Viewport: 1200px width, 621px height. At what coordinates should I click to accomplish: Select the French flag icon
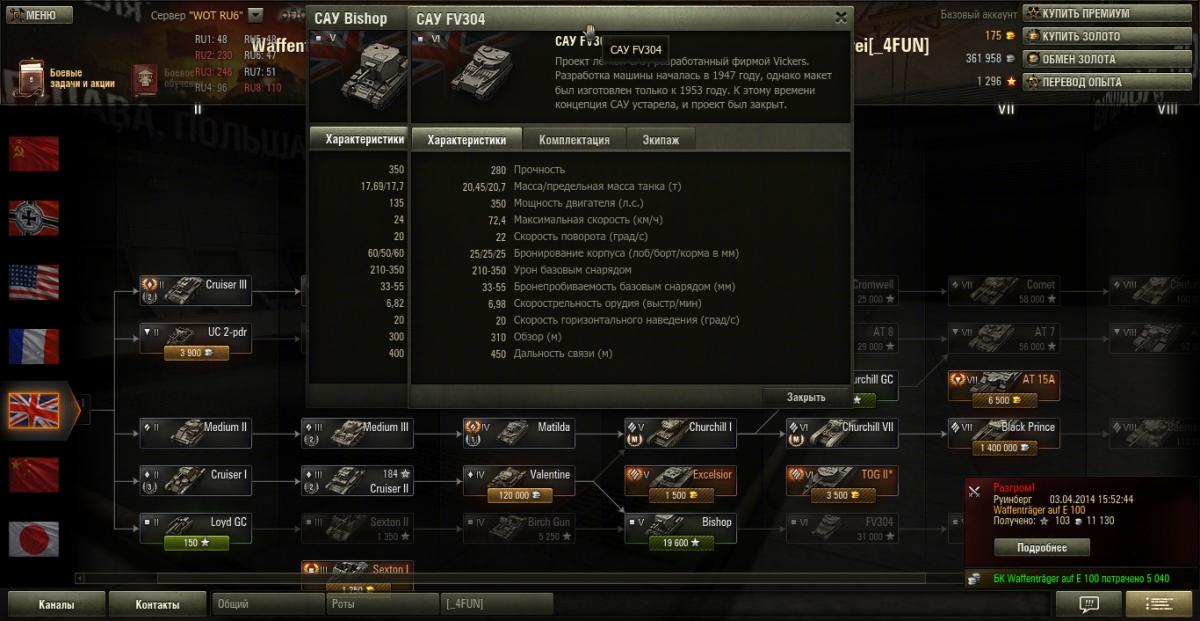[x=34, y=346]
